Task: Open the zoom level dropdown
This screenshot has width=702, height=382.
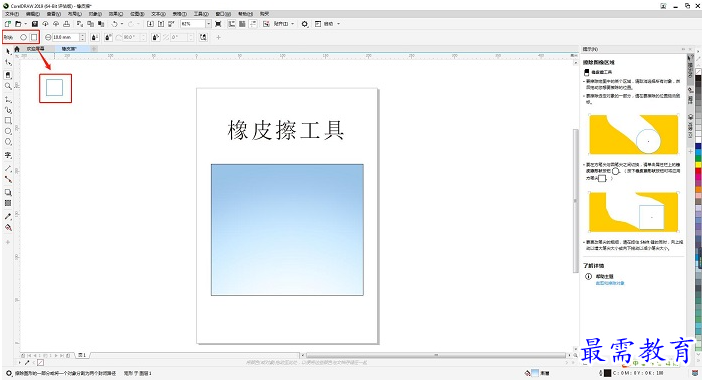Action: tap(208, 24)
